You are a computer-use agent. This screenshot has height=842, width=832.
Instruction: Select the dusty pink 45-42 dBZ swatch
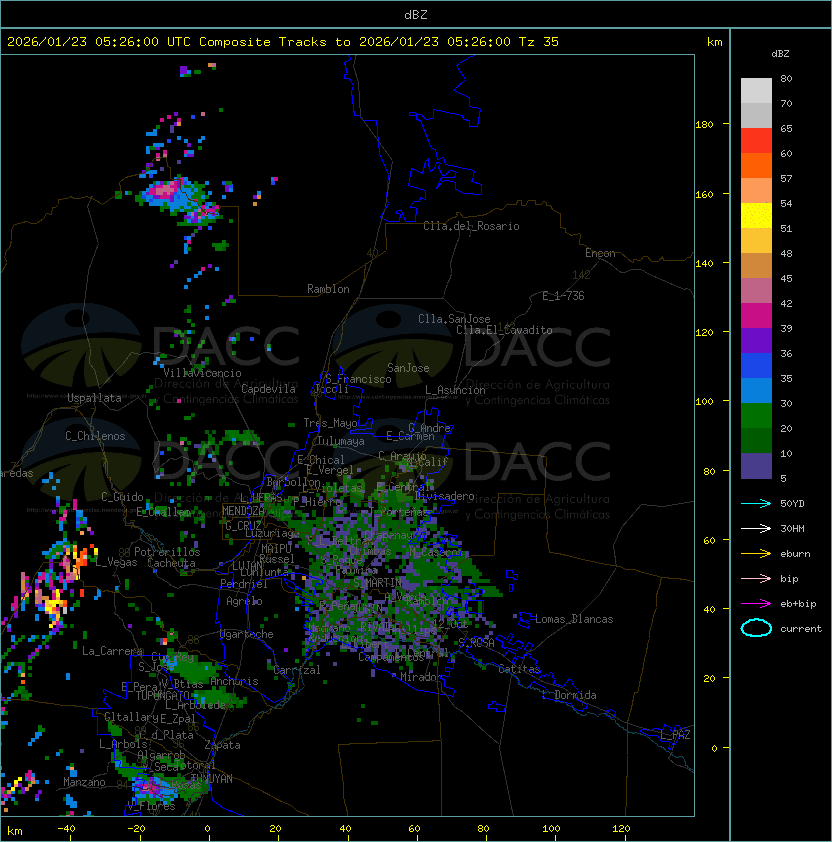[x=756, y=291]
